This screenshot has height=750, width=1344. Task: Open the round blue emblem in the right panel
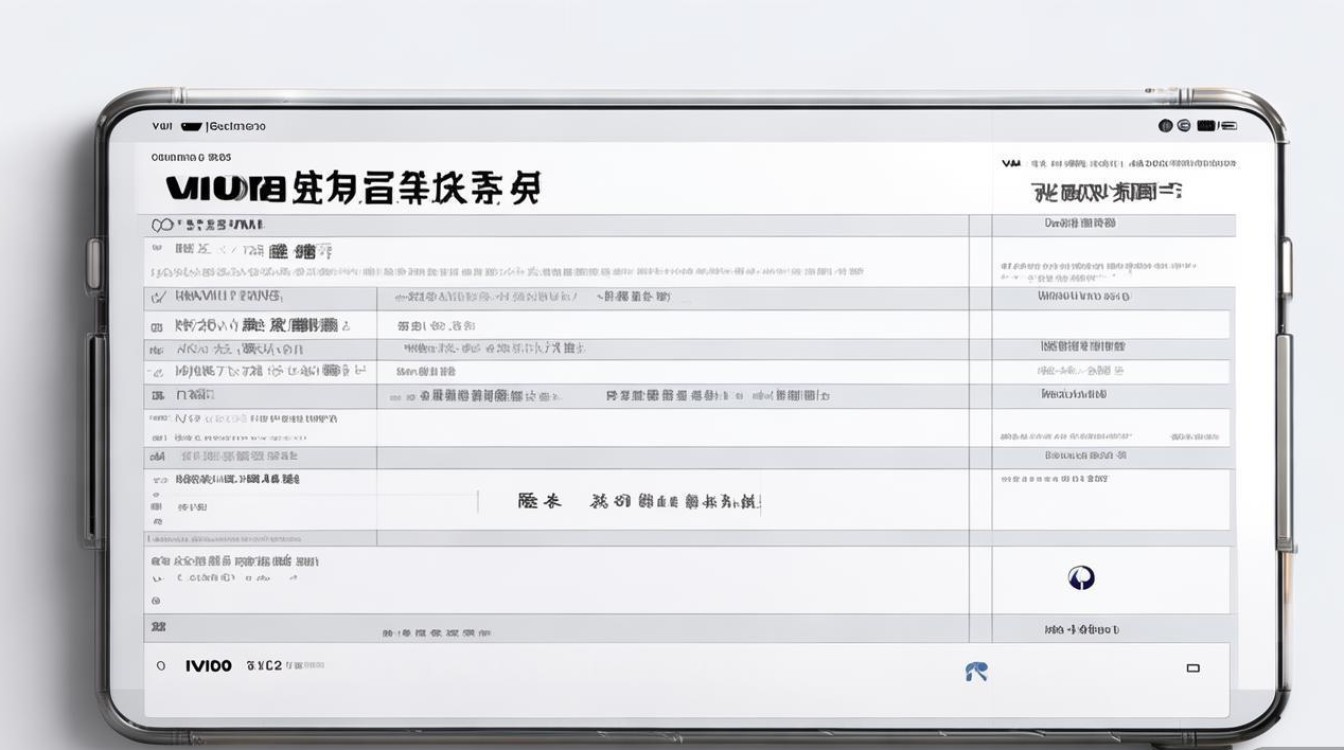pyautogui.click(x=1079, y=578)
